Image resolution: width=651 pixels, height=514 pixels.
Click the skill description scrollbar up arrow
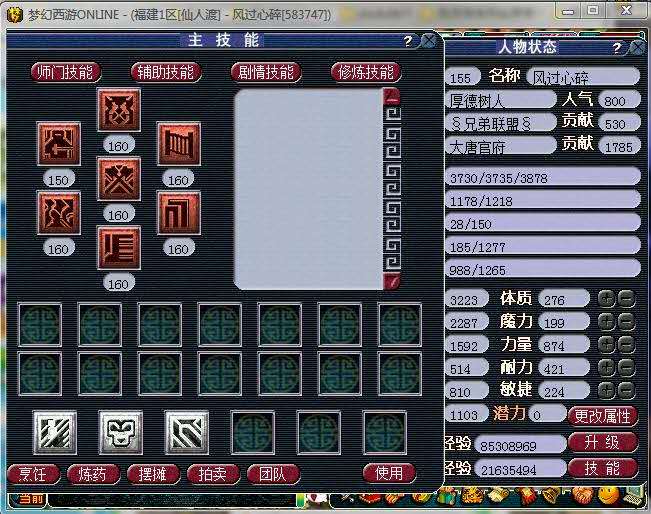click(x=392, y=96)
